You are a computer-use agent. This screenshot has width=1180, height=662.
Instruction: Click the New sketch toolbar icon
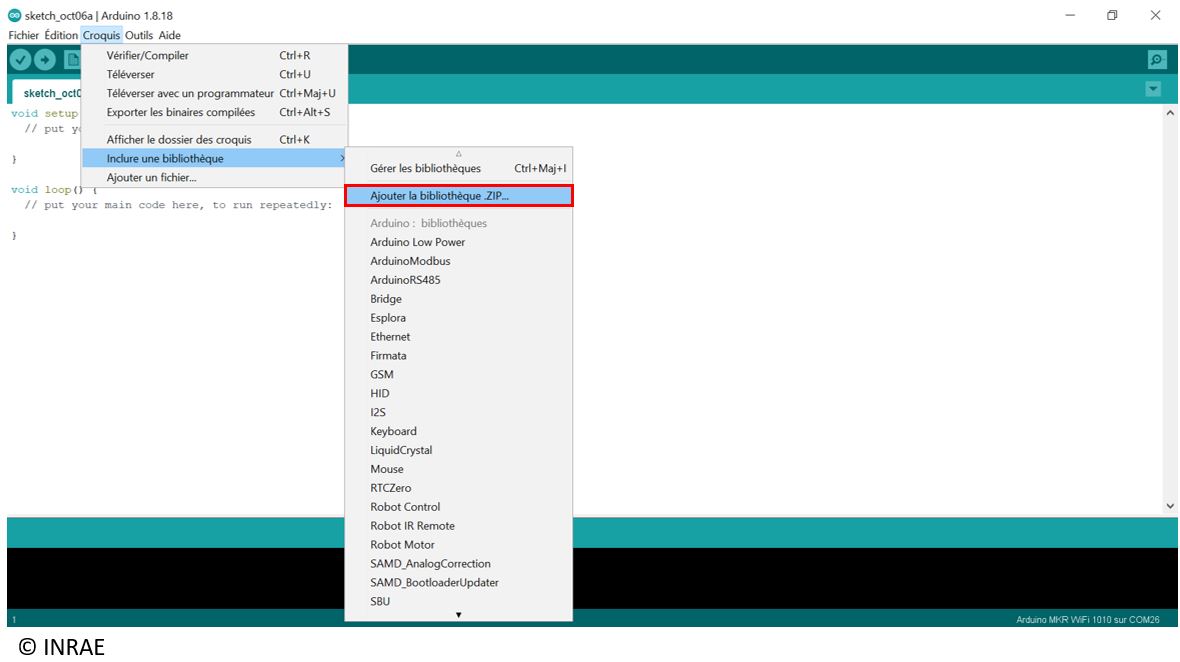coord(72,60)
